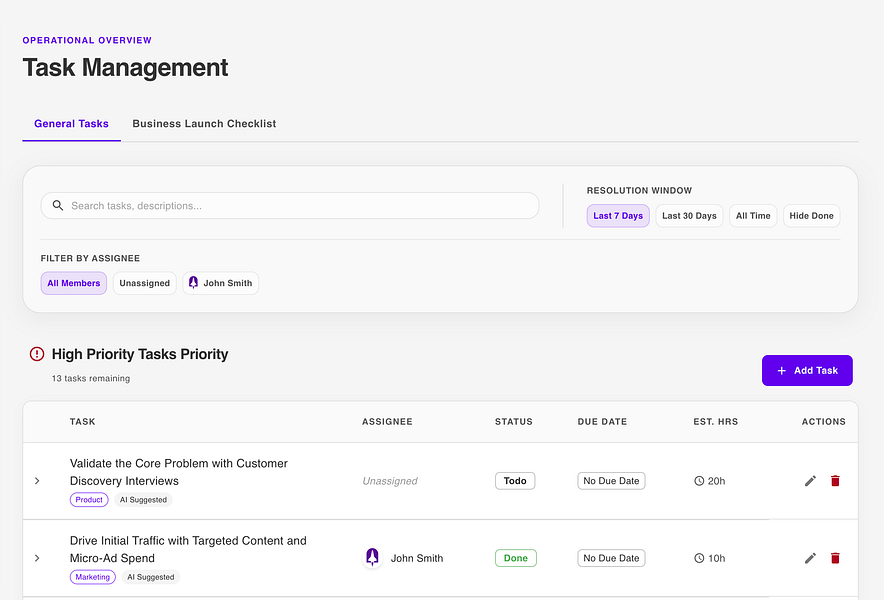Click the Done status badge
The width and height of the screenshot is (884, 600).
pyautogui.click(x=515, y=558)
